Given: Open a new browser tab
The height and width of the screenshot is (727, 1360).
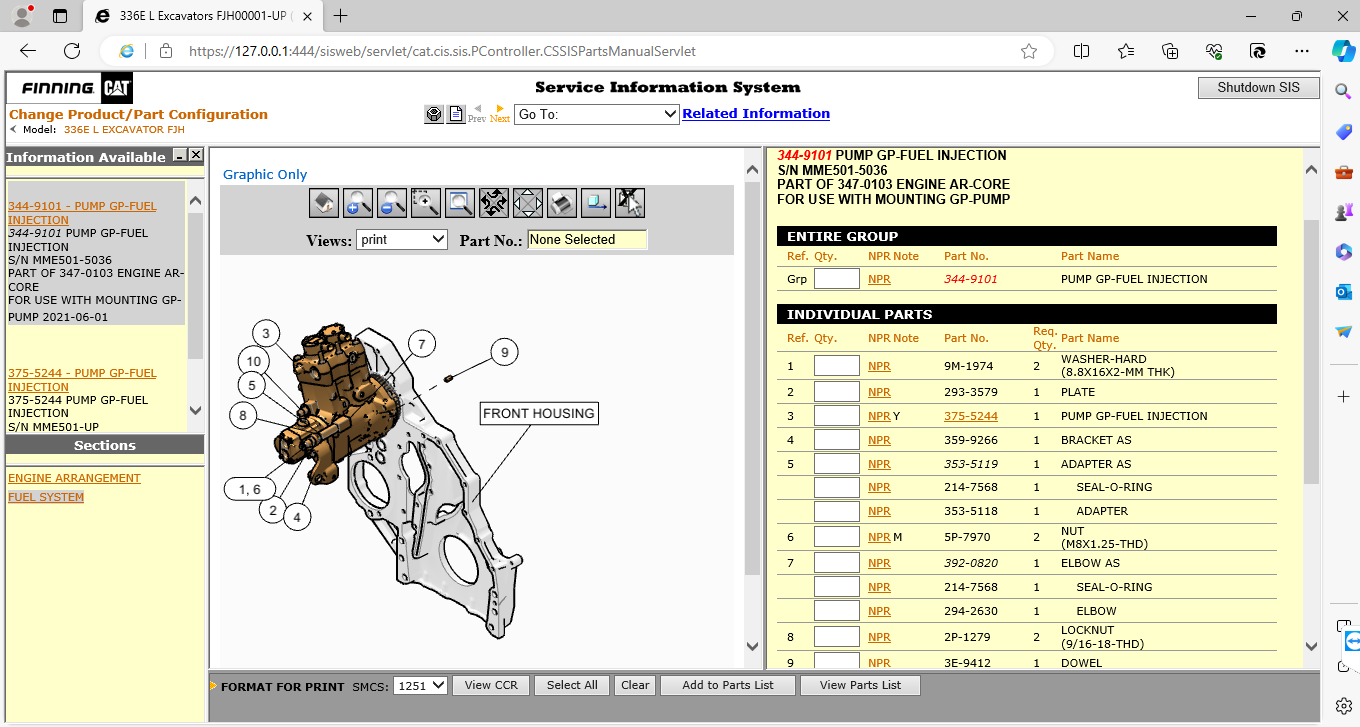Looking at the screenshot, I should (341, 15).
